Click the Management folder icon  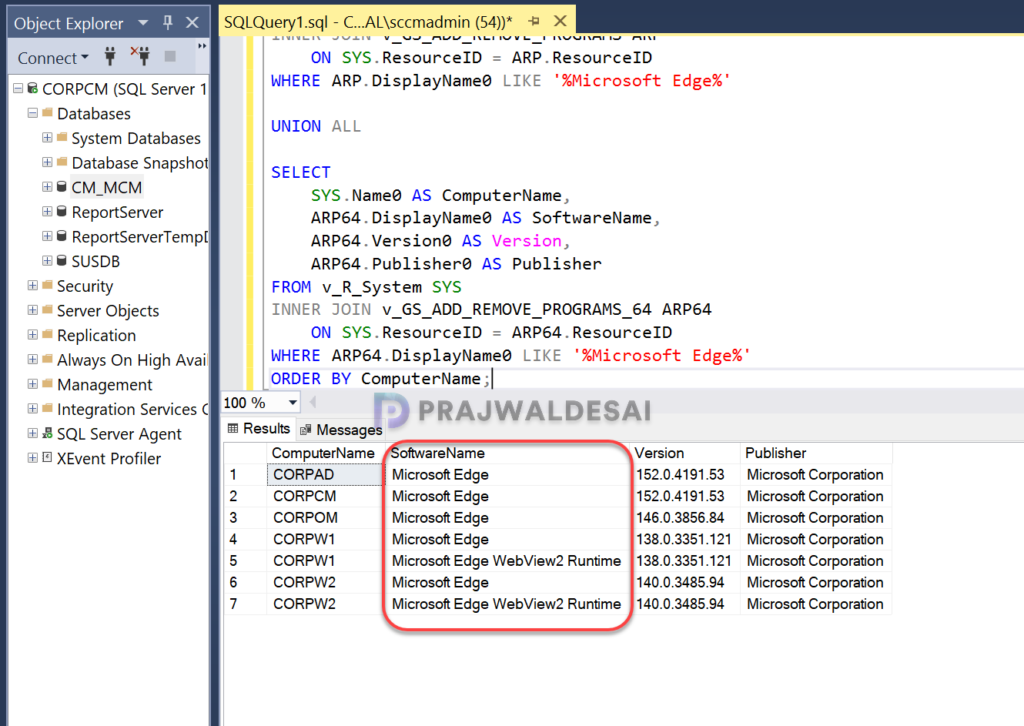click(x=47, y=384)
